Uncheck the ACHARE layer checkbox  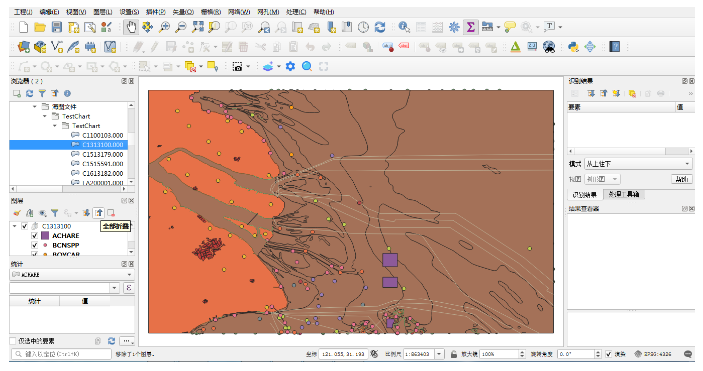35,236
